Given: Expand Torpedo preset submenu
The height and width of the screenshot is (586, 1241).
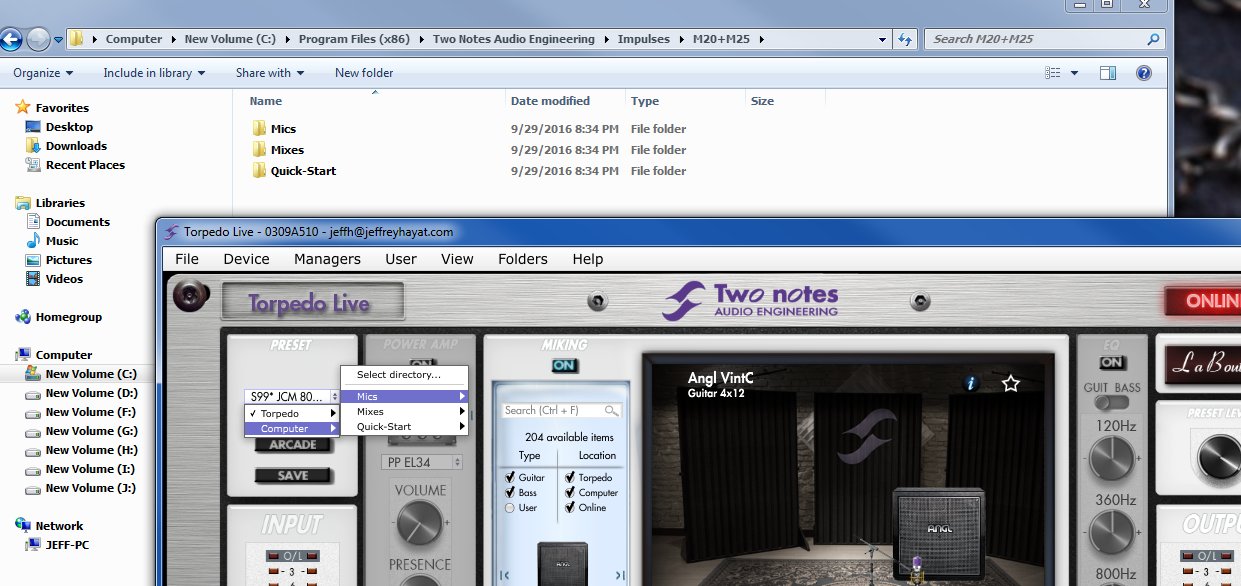Looking at the screenshot, I should [292, 413].
